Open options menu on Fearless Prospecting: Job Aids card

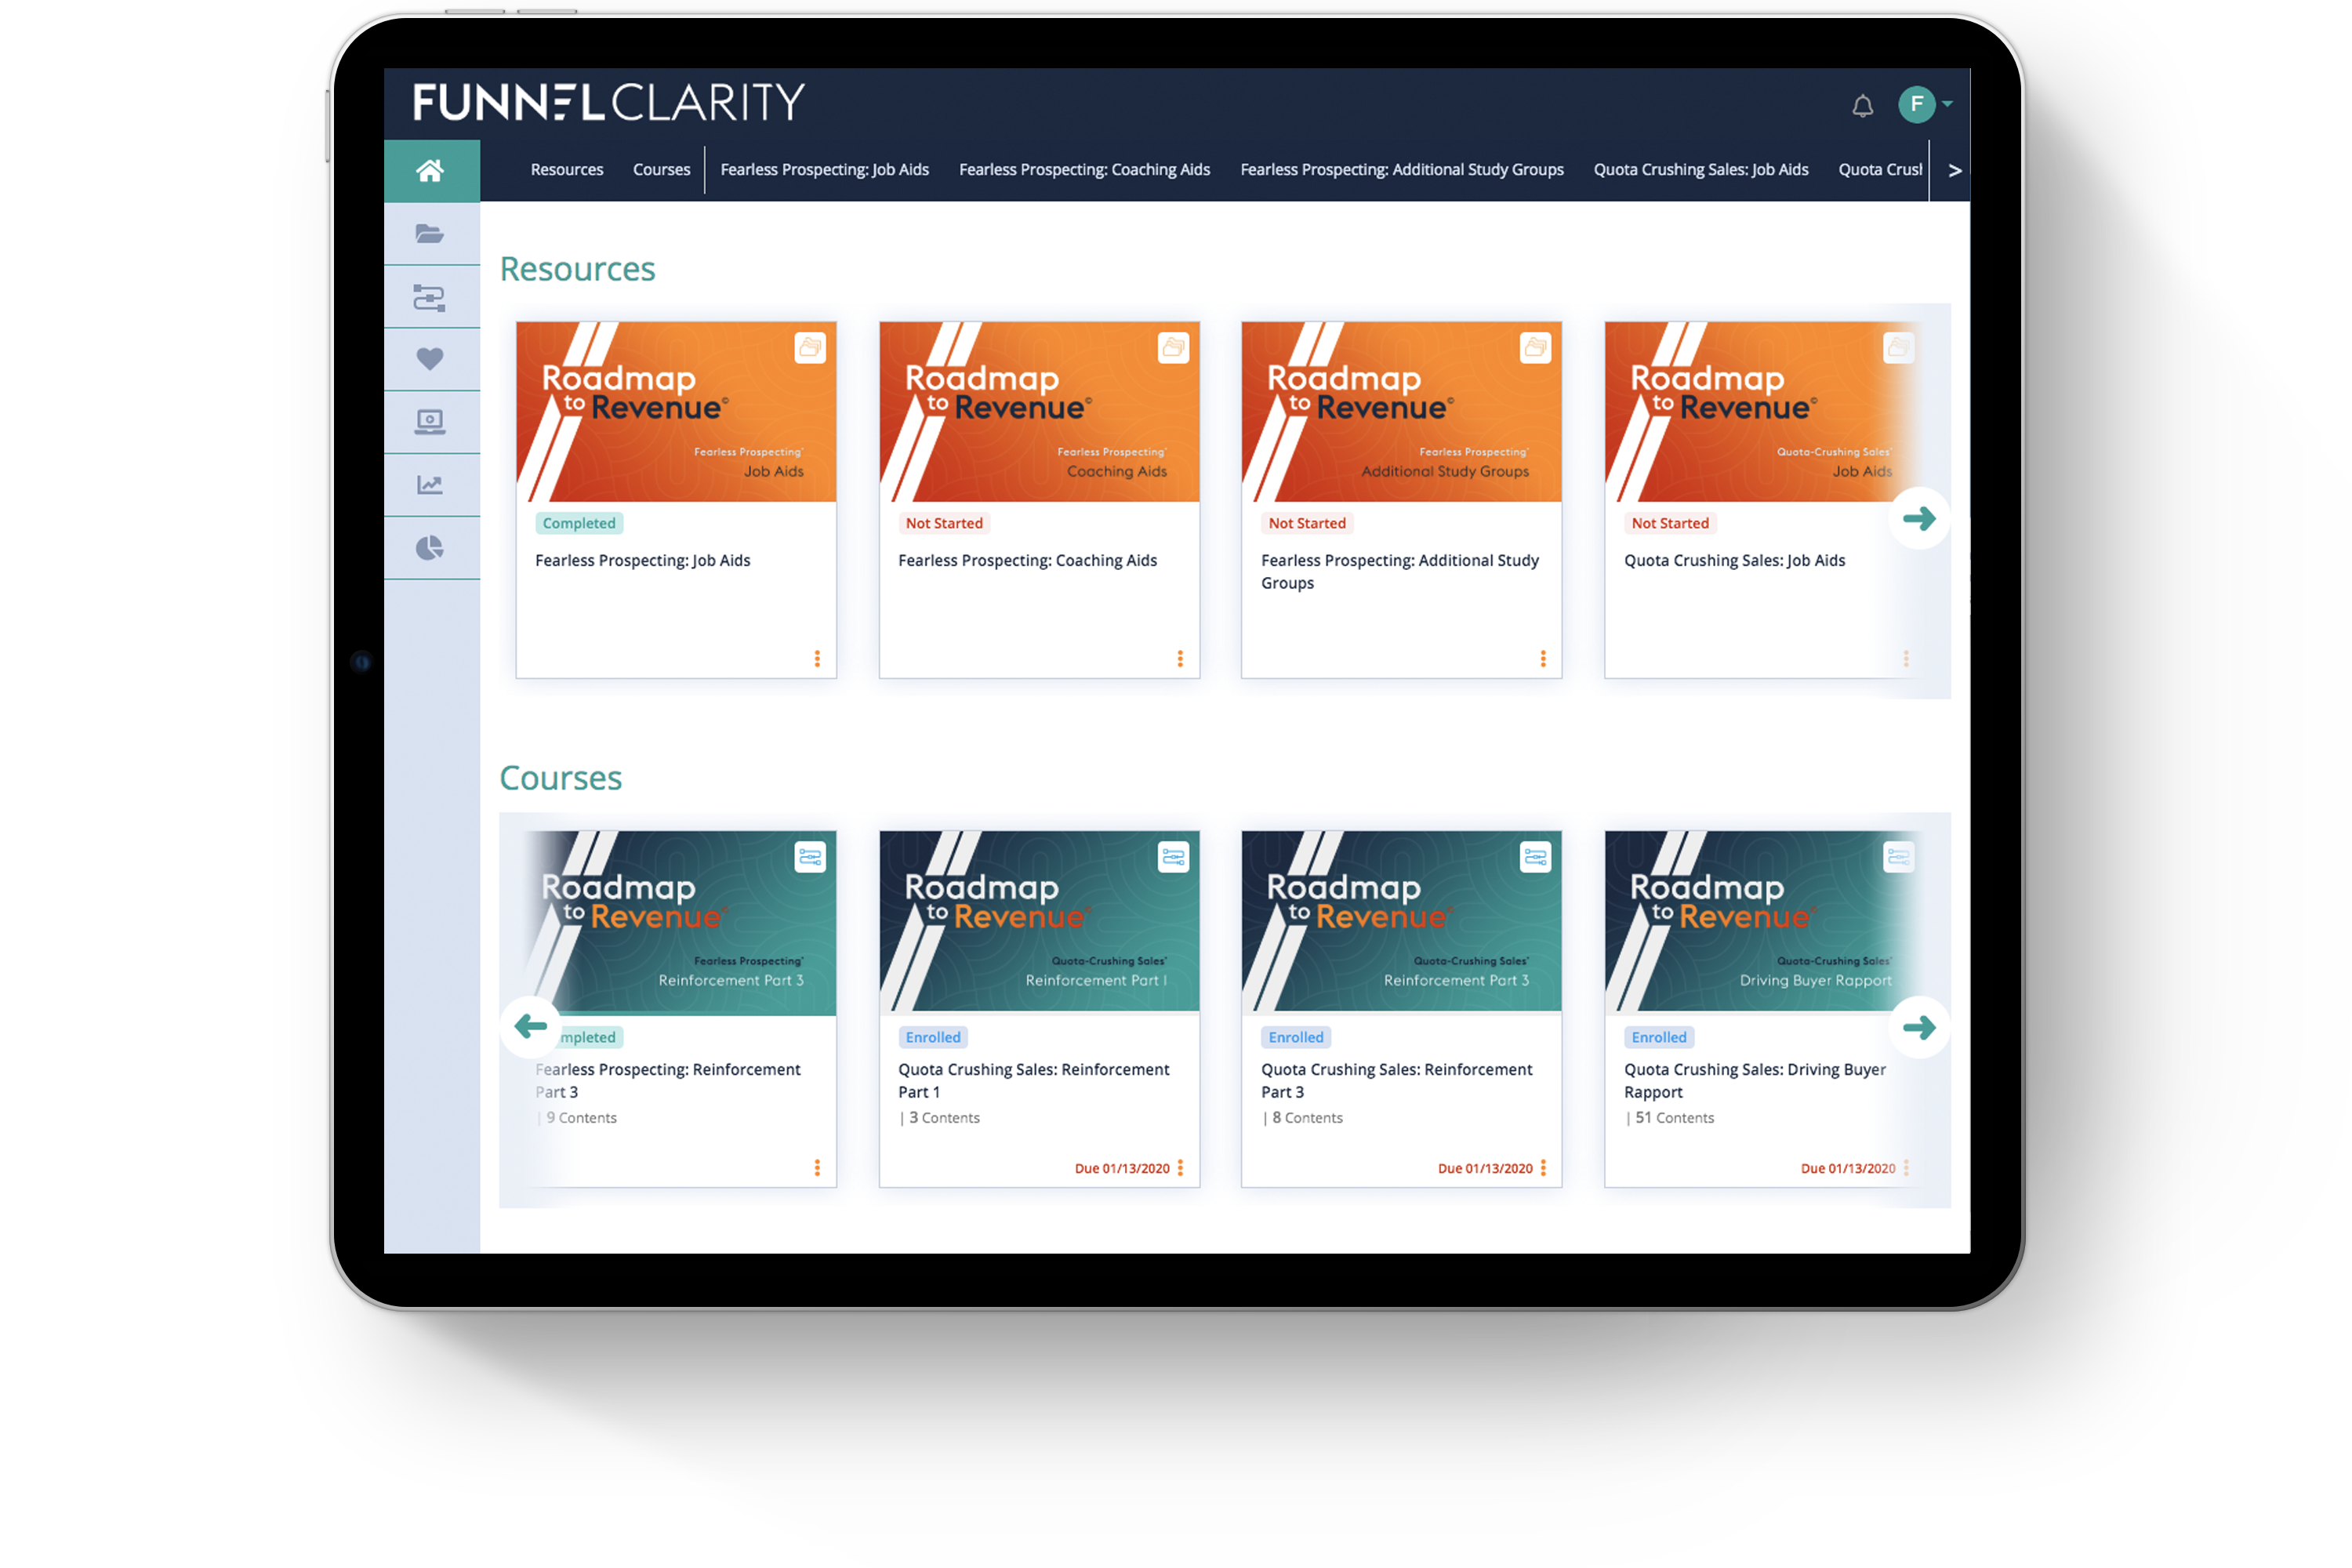pos(817,658)
